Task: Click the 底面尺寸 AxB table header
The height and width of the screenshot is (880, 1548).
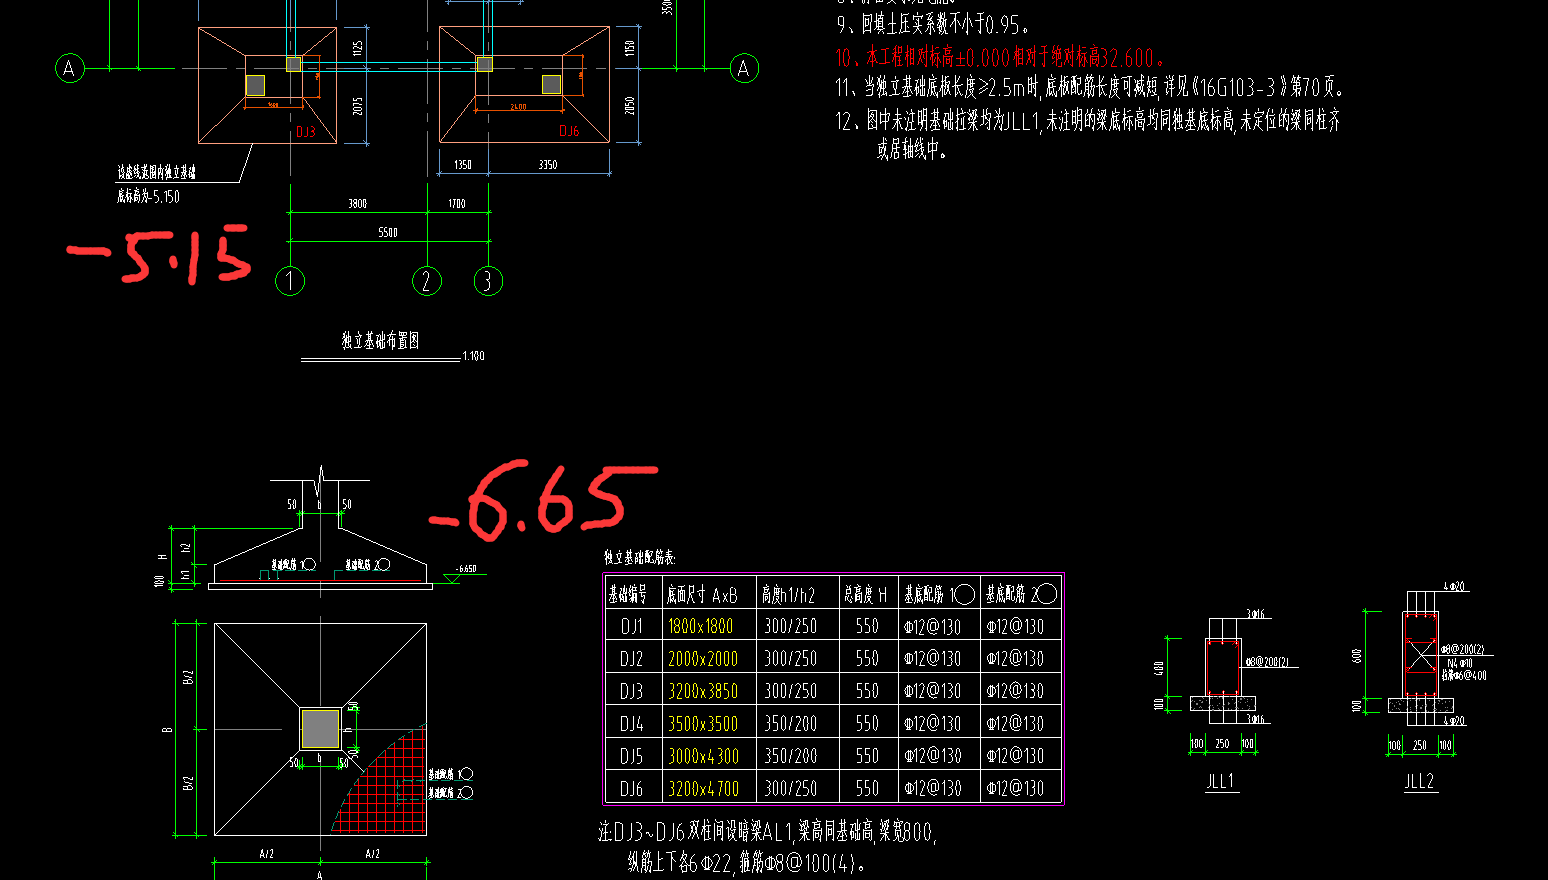Action: pos(702,595)
